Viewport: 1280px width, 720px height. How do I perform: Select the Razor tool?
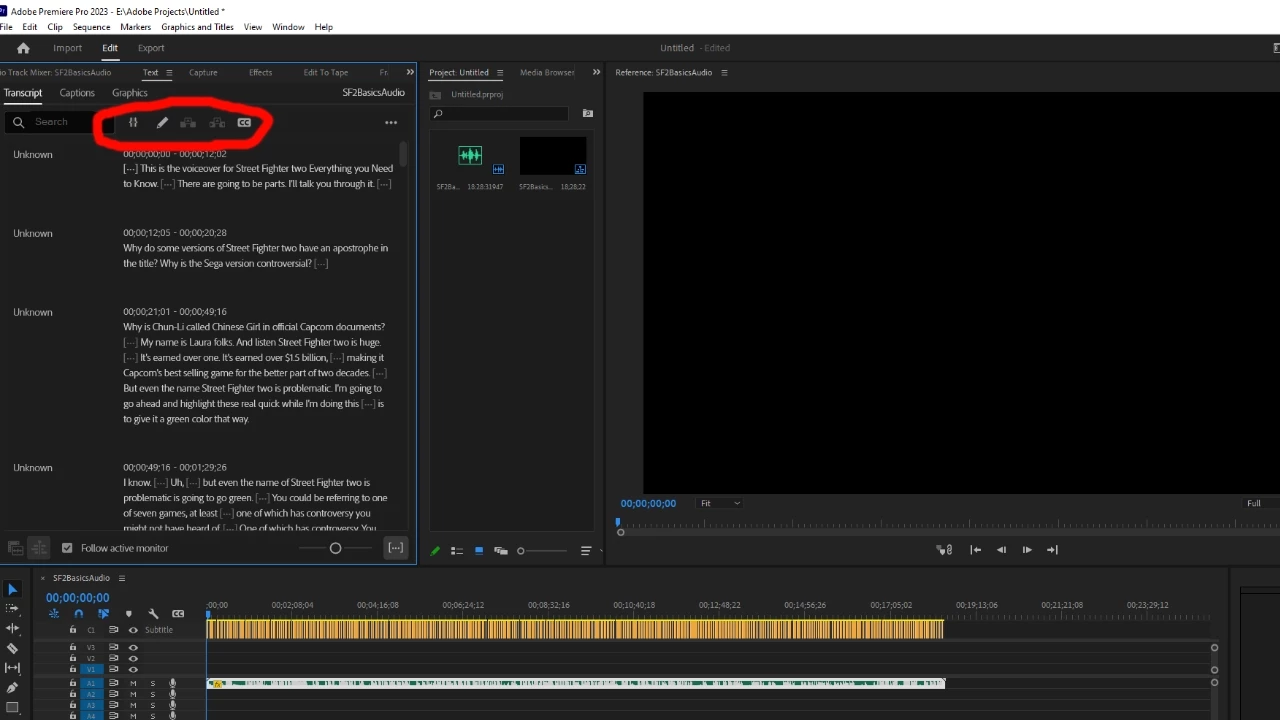click(x=12, y=648)
